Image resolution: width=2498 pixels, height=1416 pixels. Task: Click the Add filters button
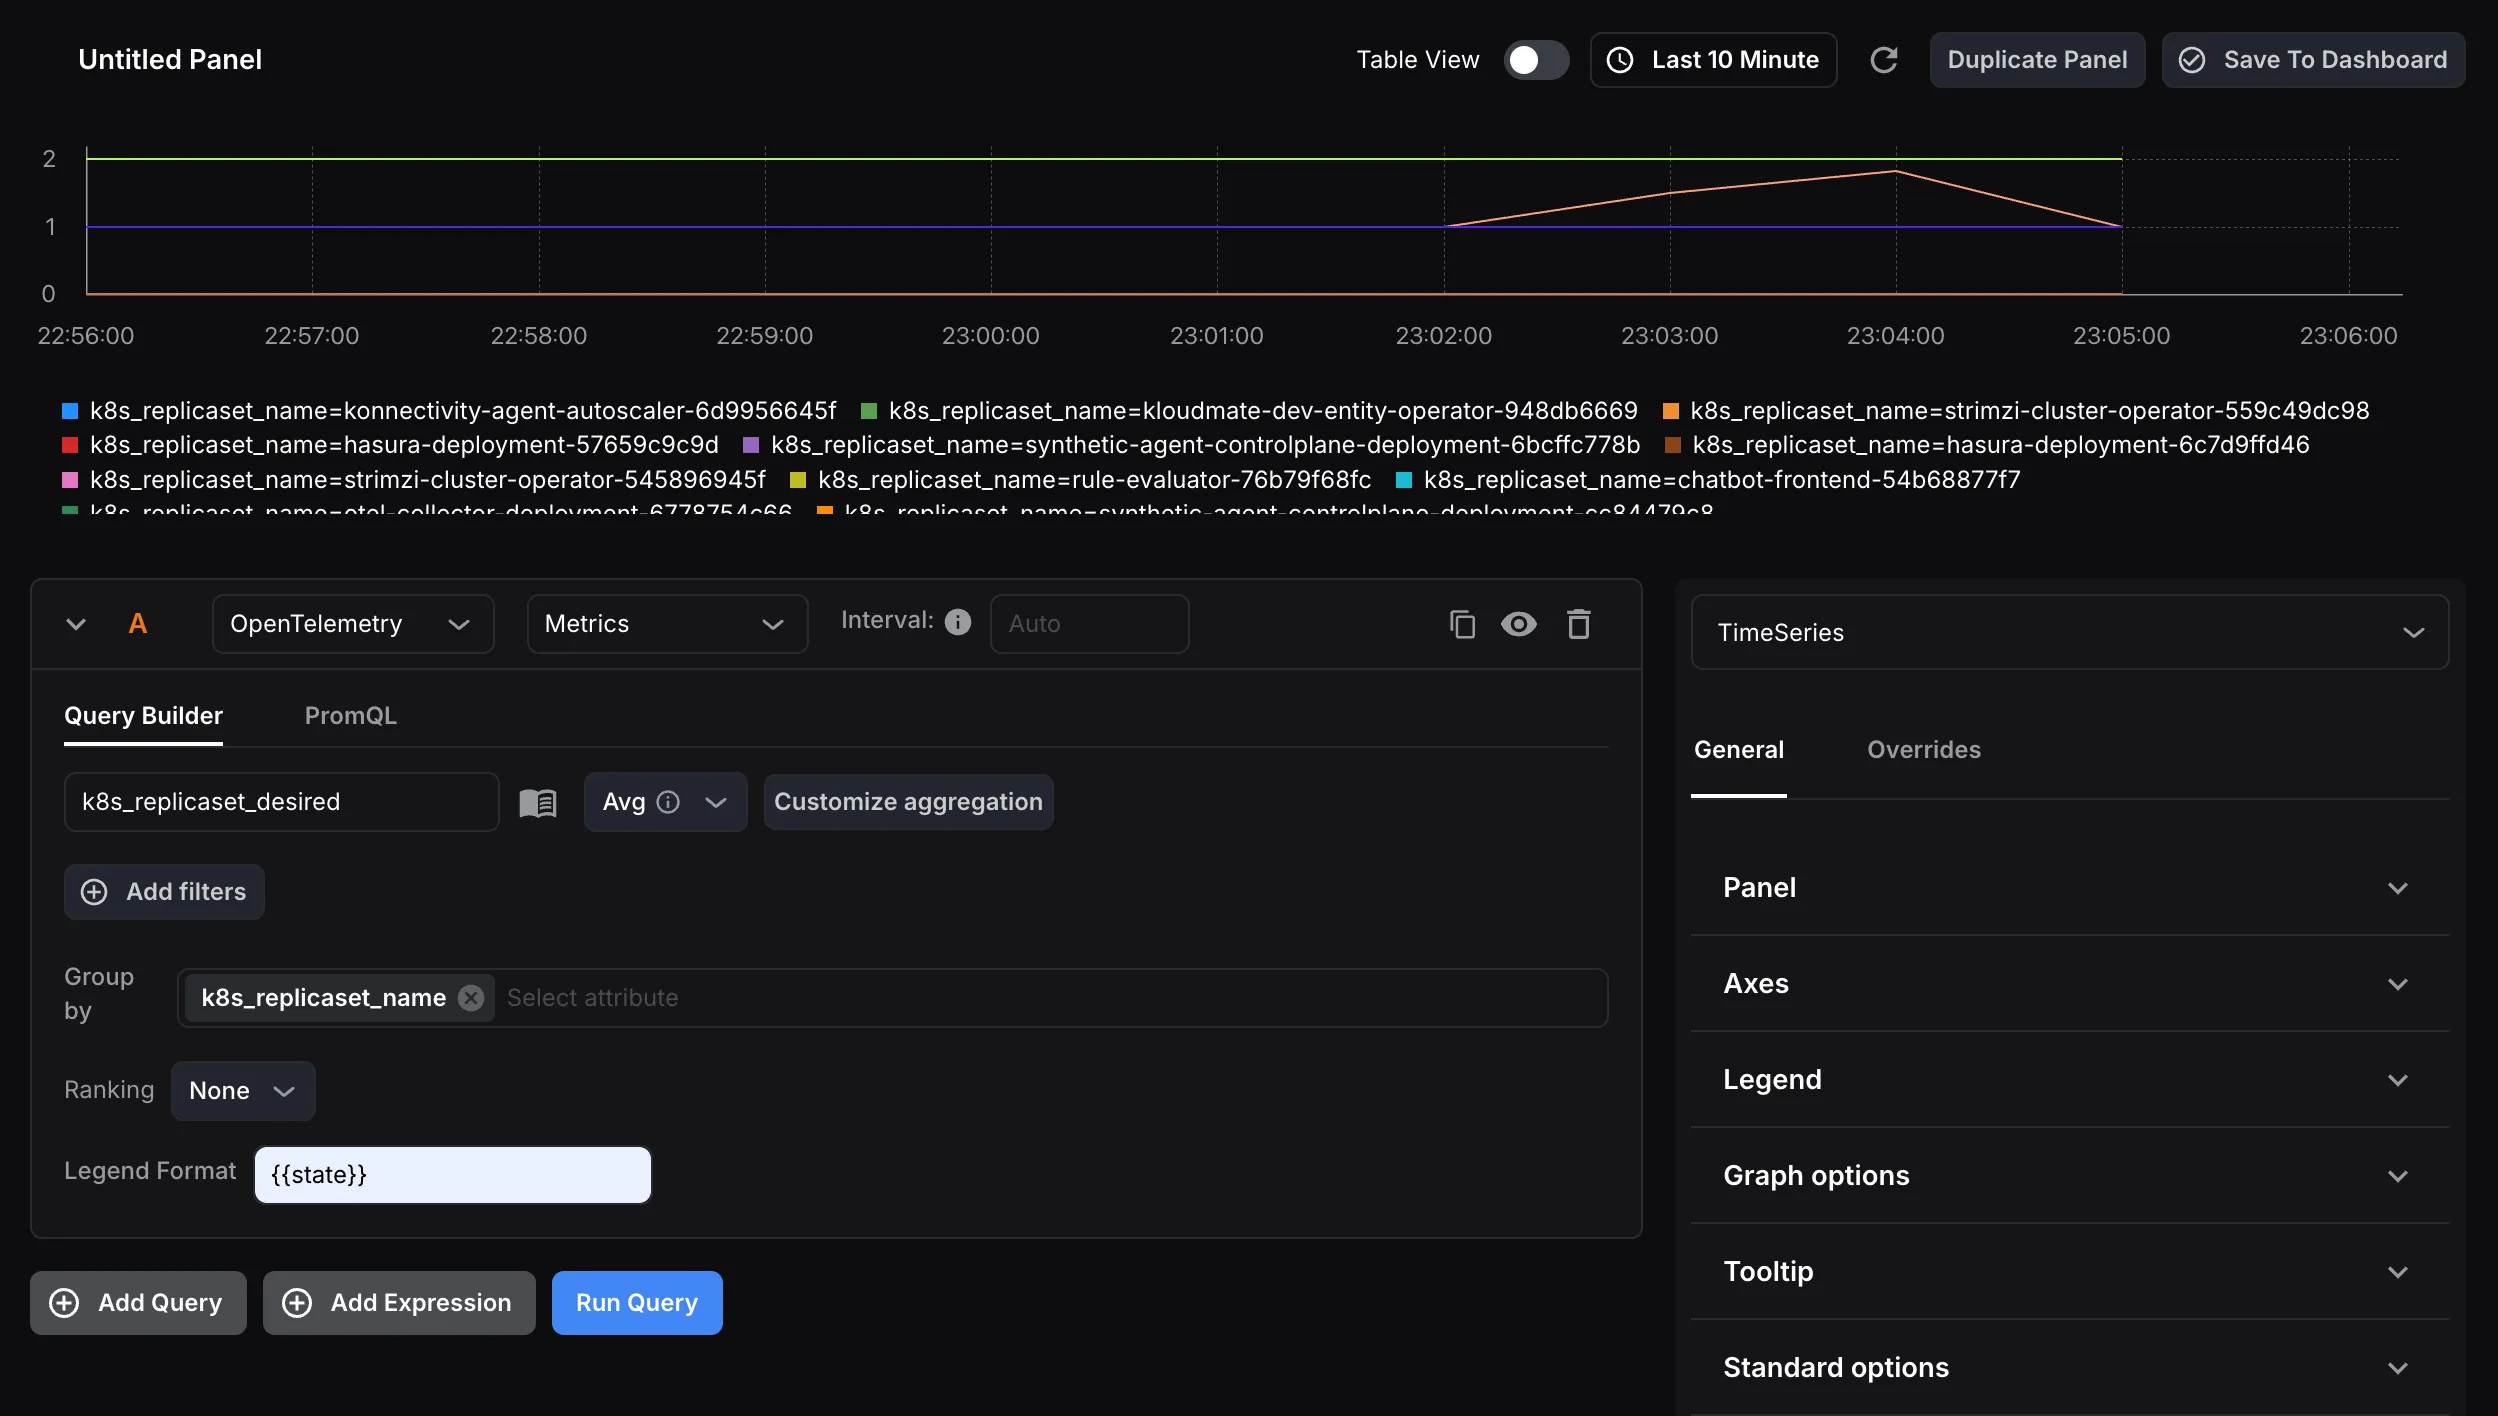164,892
